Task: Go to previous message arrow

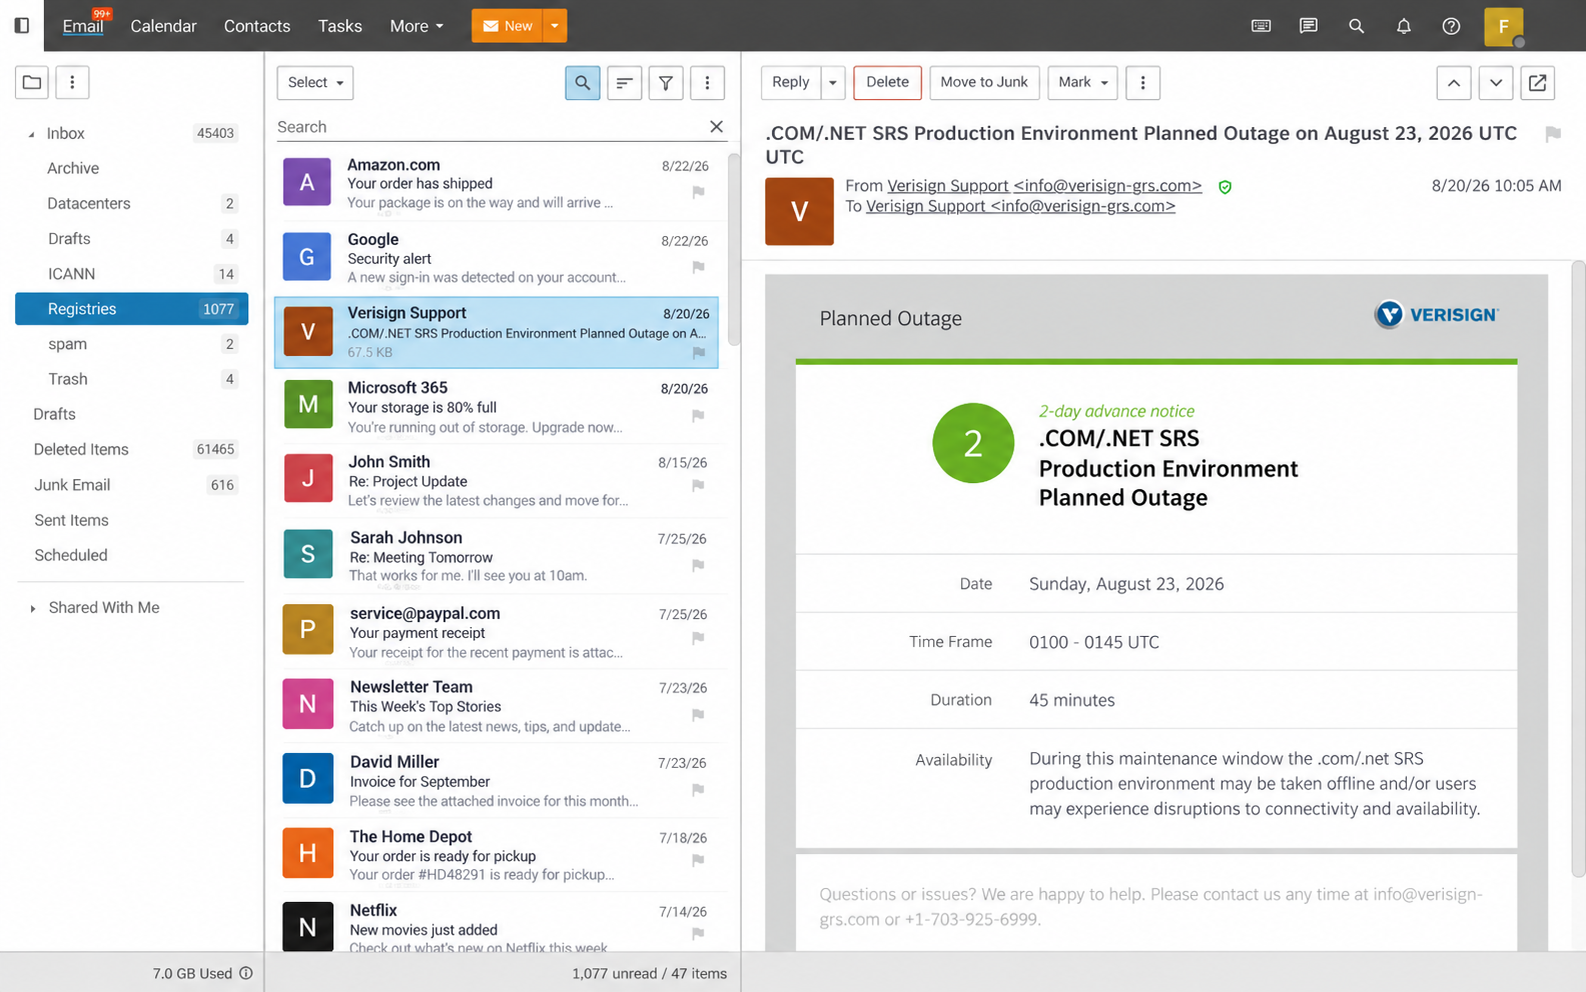Action: 1454,83
